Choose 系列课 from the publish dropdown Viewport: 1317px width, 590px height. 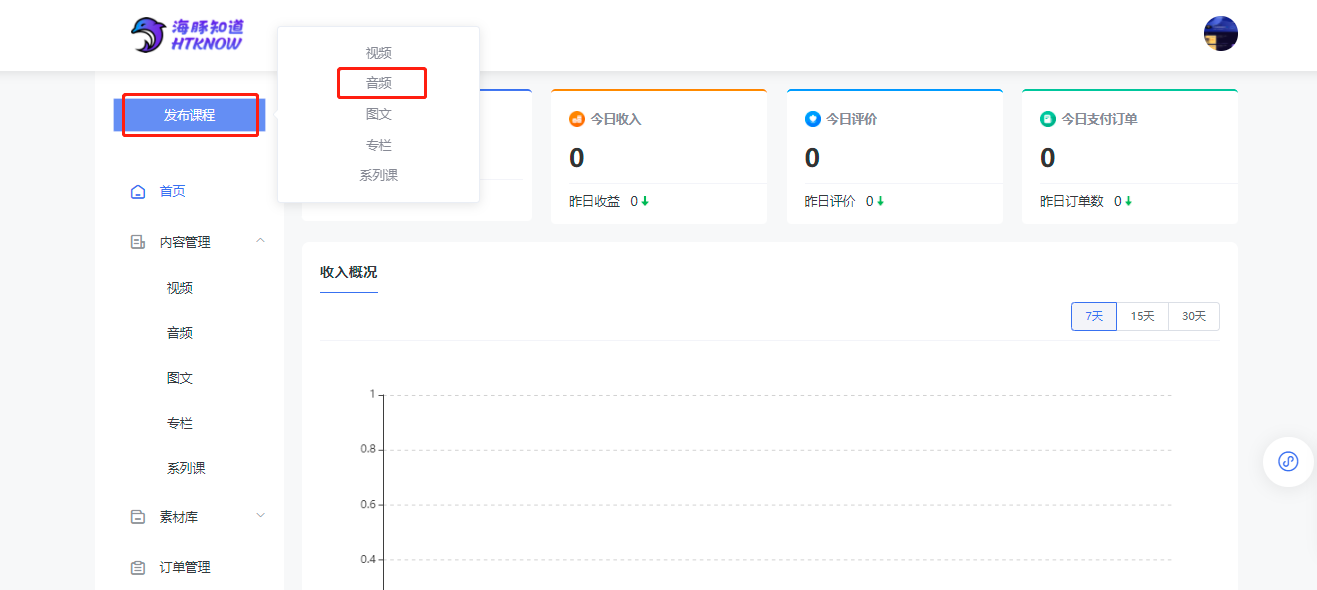379,175
